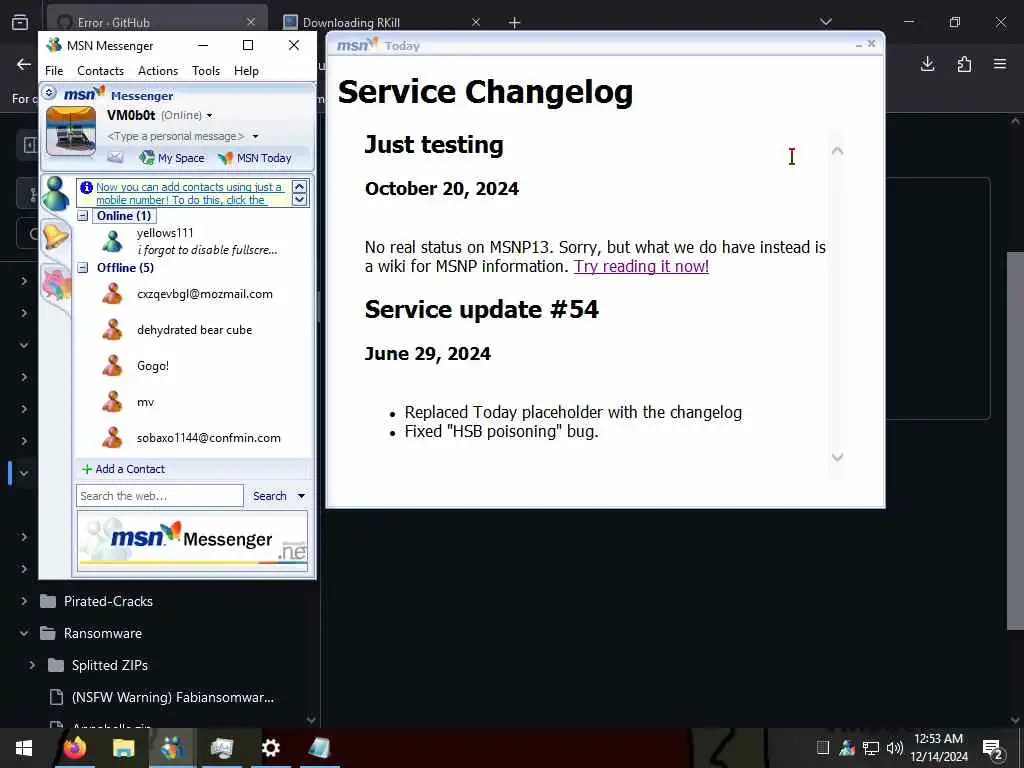Switch to the Error - GitHub browser tab

coord(157,22)
